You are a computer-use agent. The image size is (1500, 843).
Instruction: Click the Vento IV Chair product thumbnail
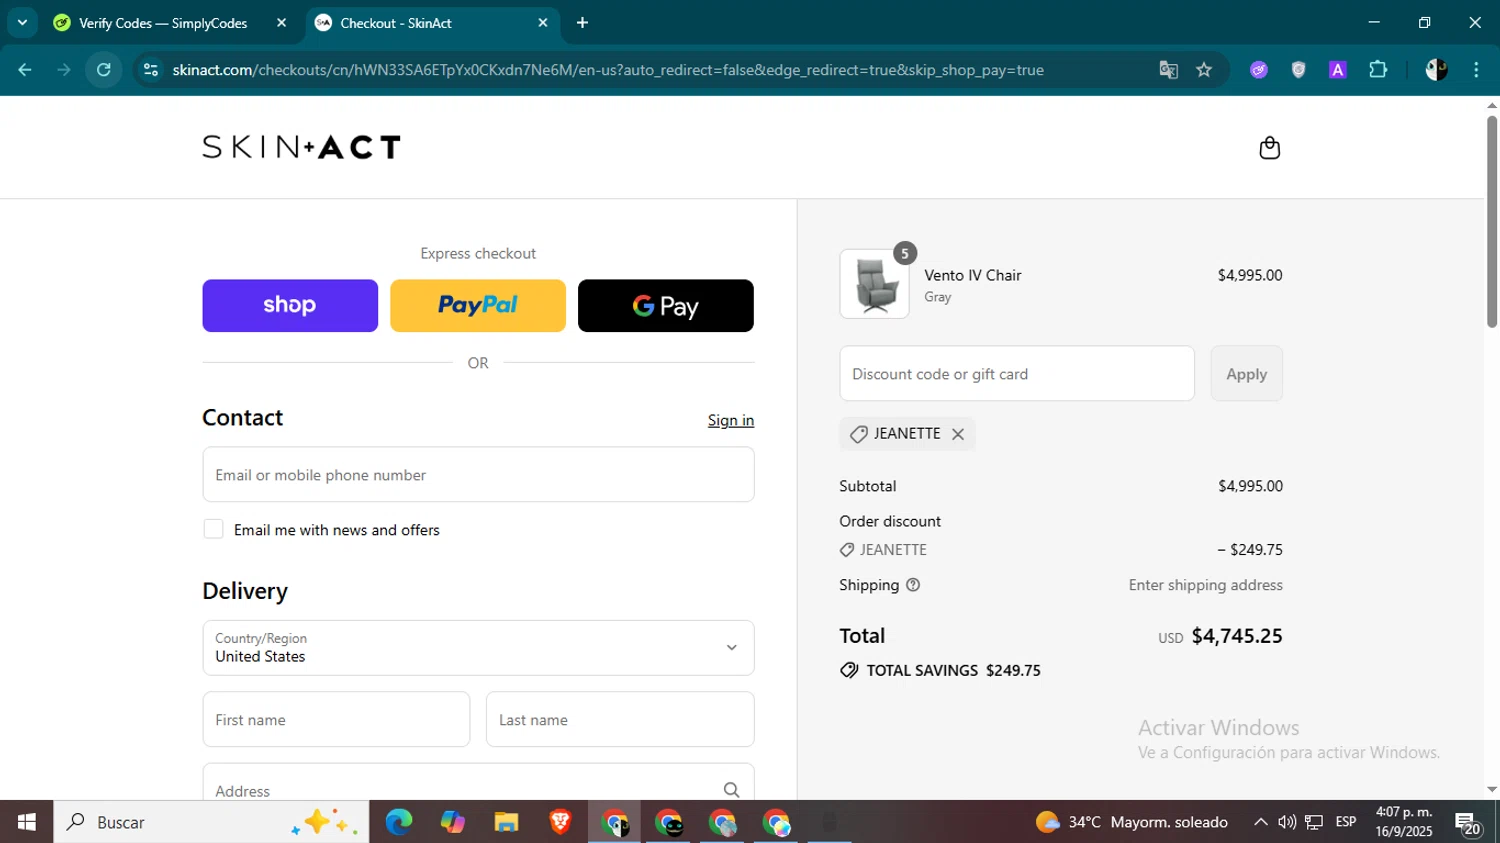(x=874, y=284)
